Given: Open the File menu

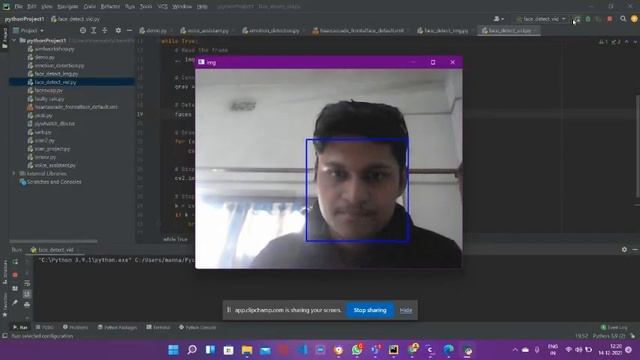Looking at the screenshot, I should (x=19, y=7).
